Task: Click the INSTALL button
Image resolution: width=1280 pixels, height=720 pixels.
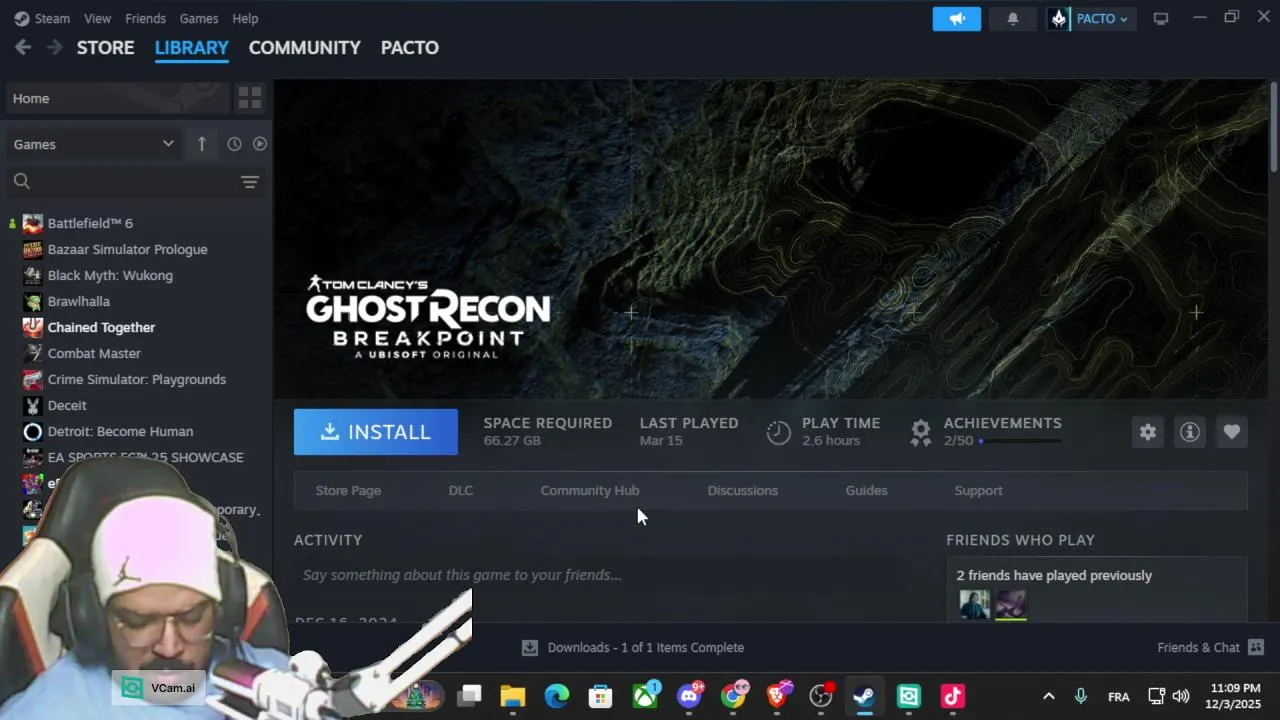Action: 376,432
